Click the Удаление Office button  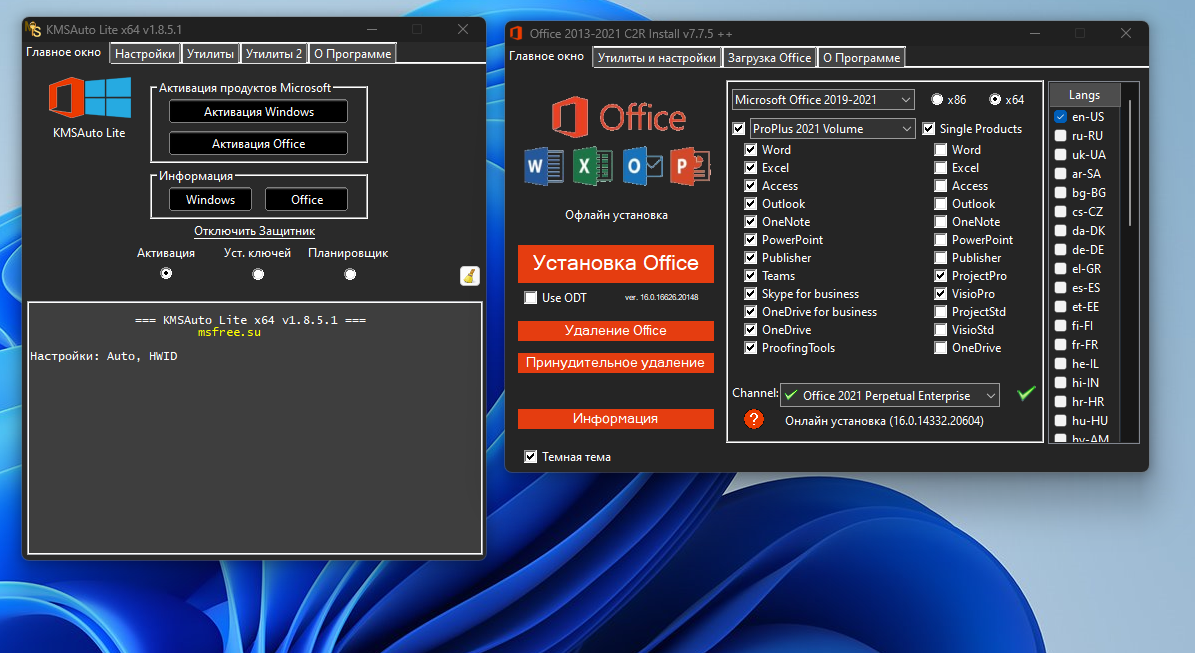click(x=616, y=331)
